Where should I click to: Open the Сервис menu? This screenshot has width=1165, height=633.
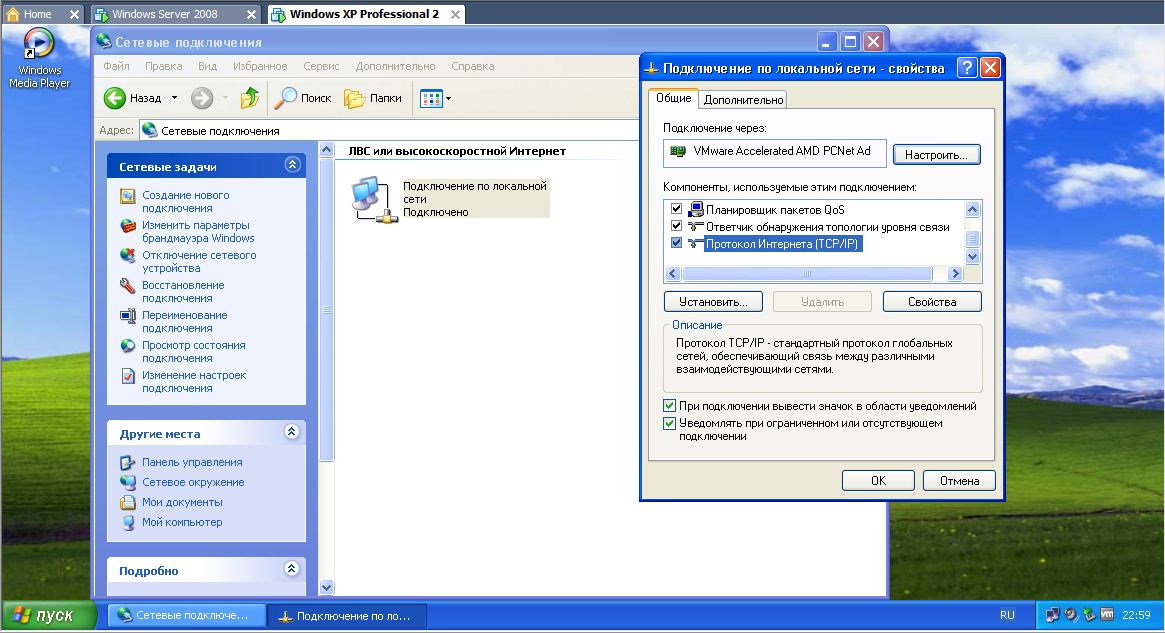click(x=321, y=66)
